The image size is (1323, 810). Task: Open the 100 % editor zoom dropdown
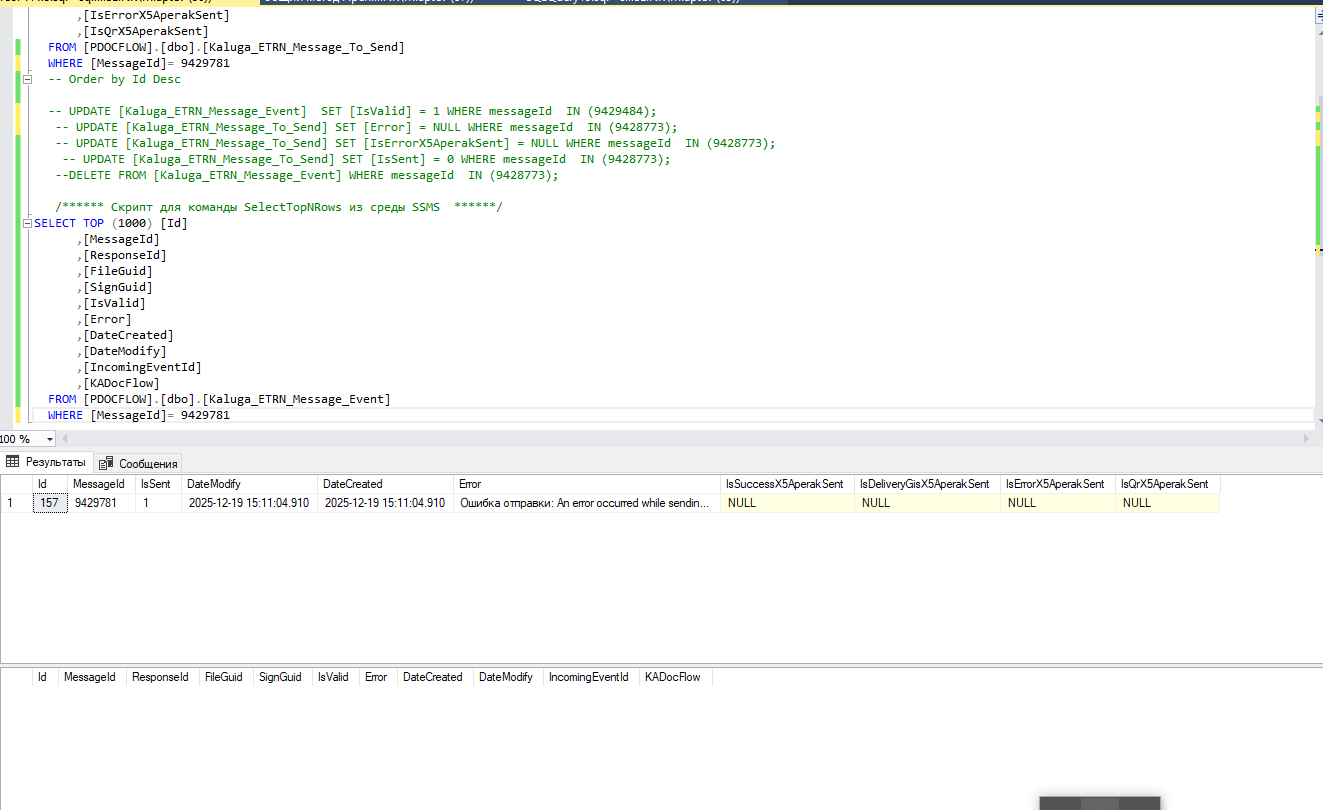click(51, 439)
